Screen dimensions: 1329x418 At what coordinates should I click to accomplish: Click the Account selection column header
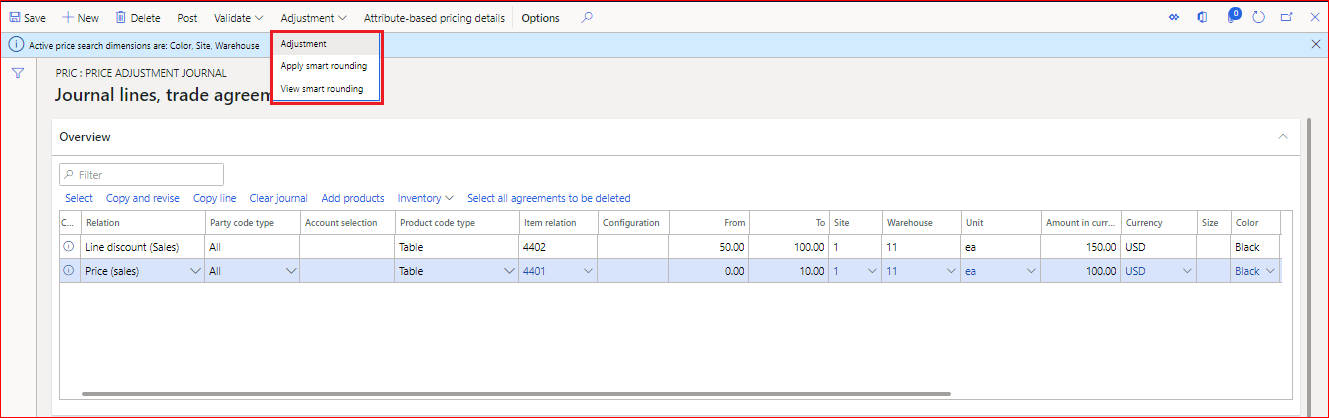tap(347, 222)
